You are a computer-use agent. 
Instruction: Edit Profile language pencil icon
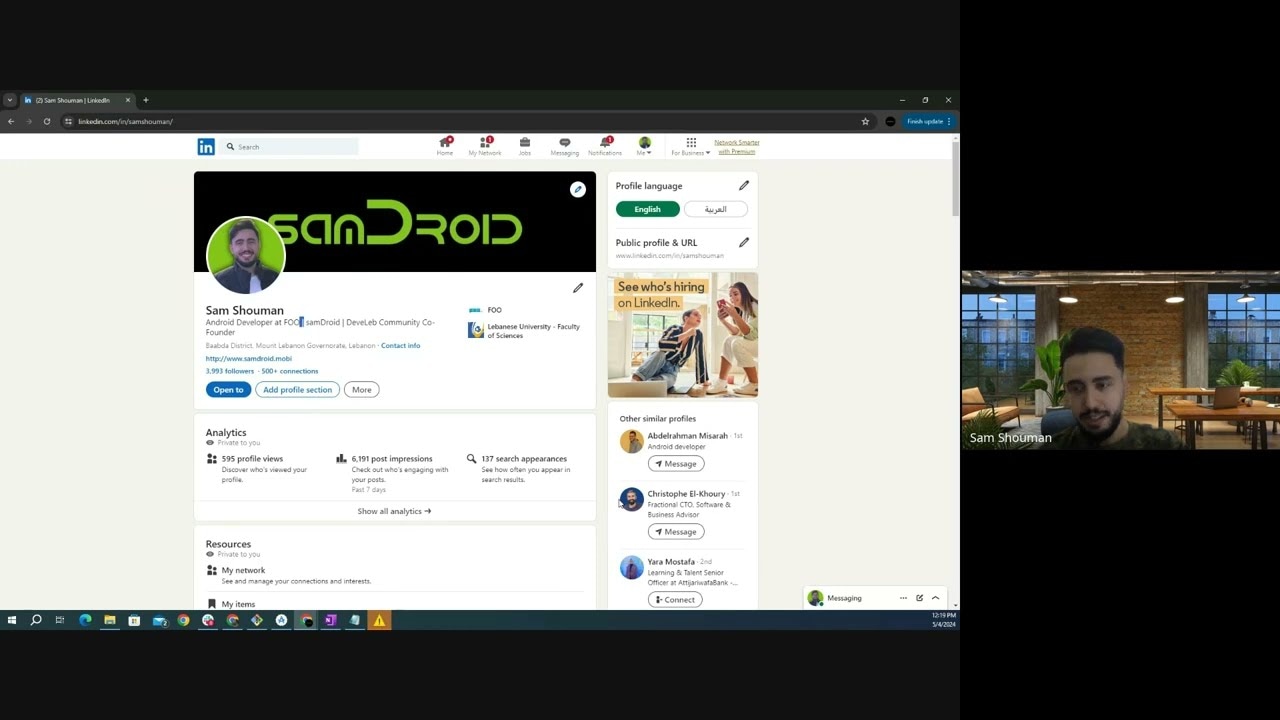[744, 186]
